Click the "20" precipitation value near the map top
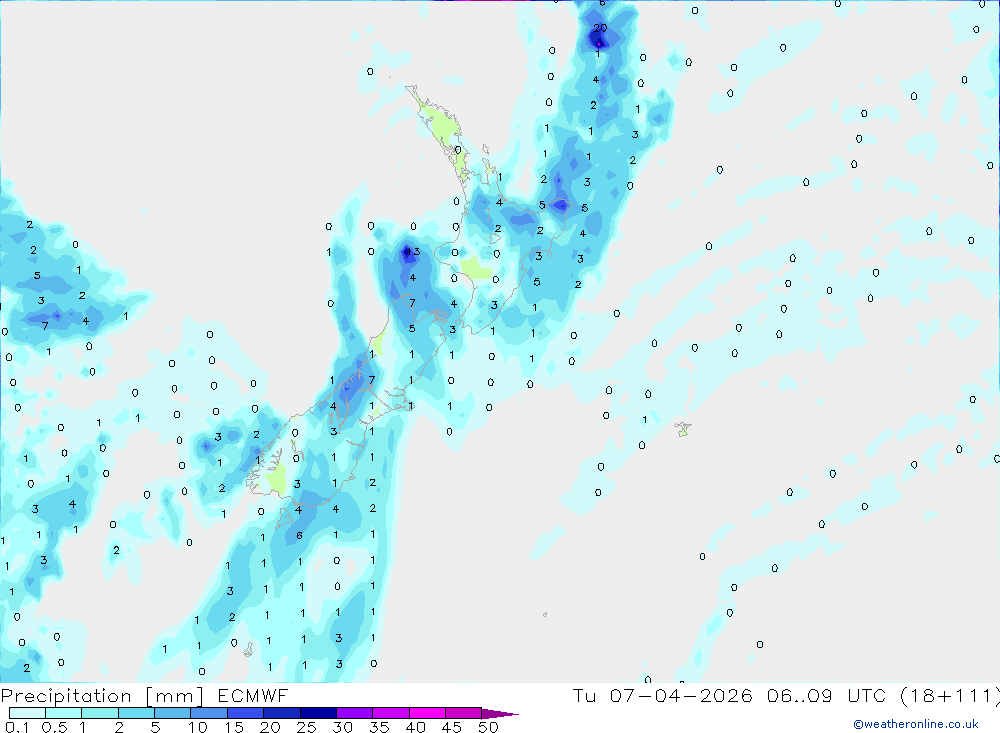 tap(600, 27)
